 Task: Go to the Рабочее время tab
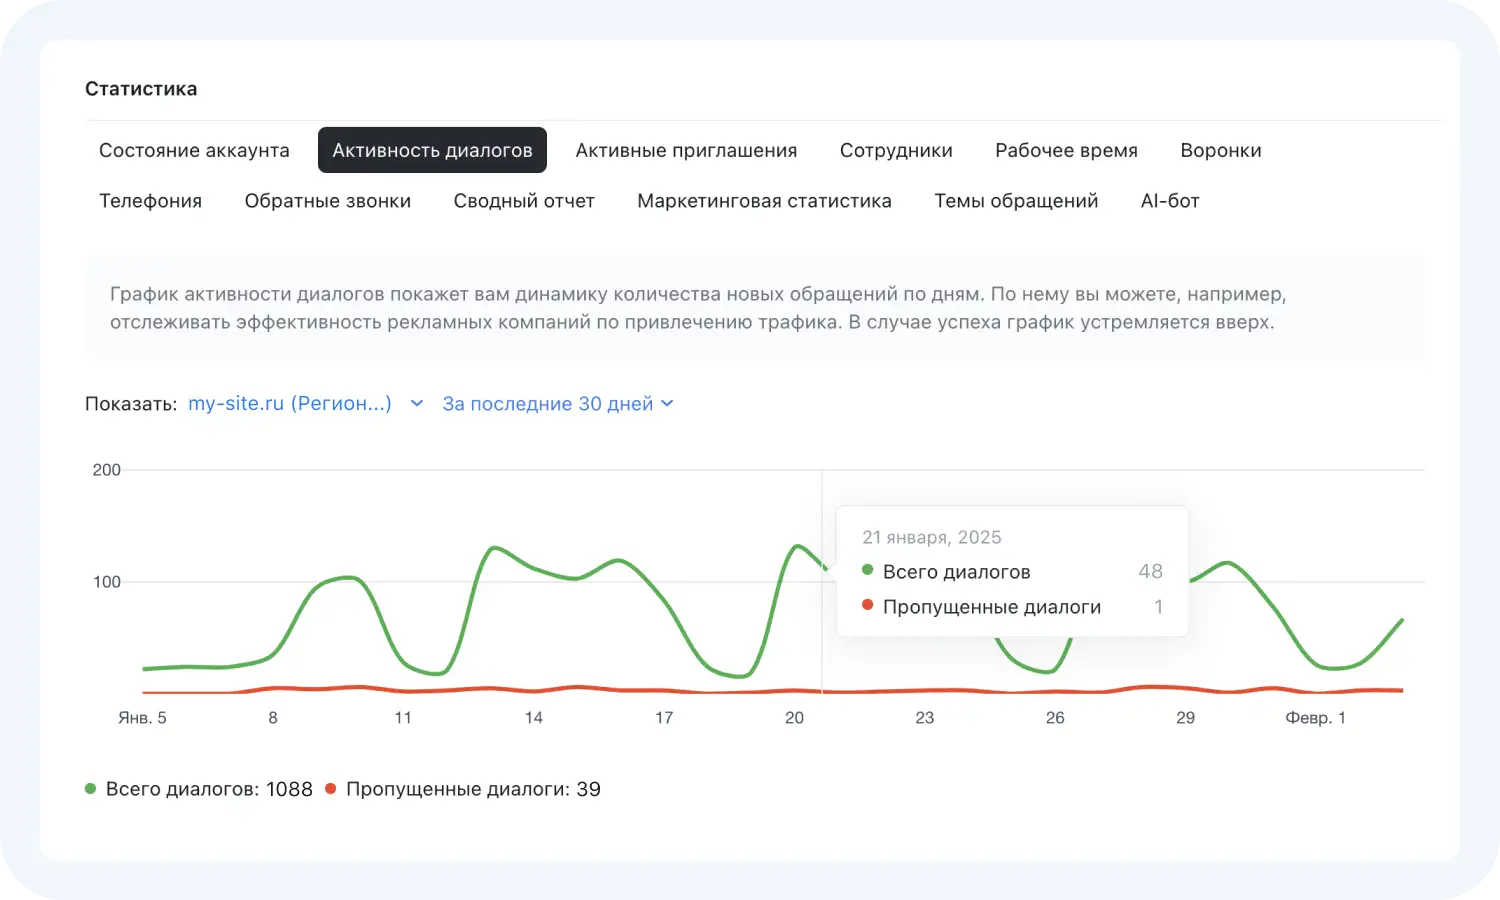click(x=1066, y=150)
